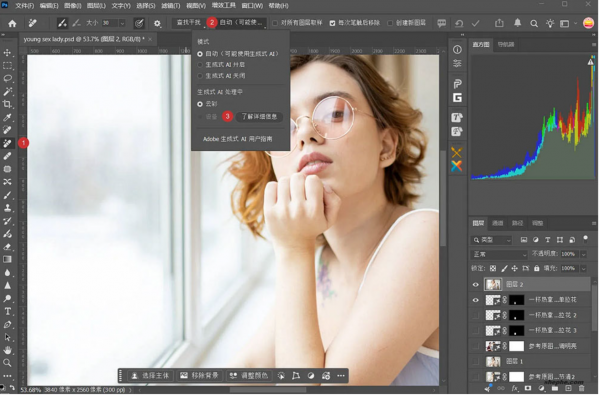Select the Brush tool
Viewport: 600px width, 395px height.
coord(7,195)
